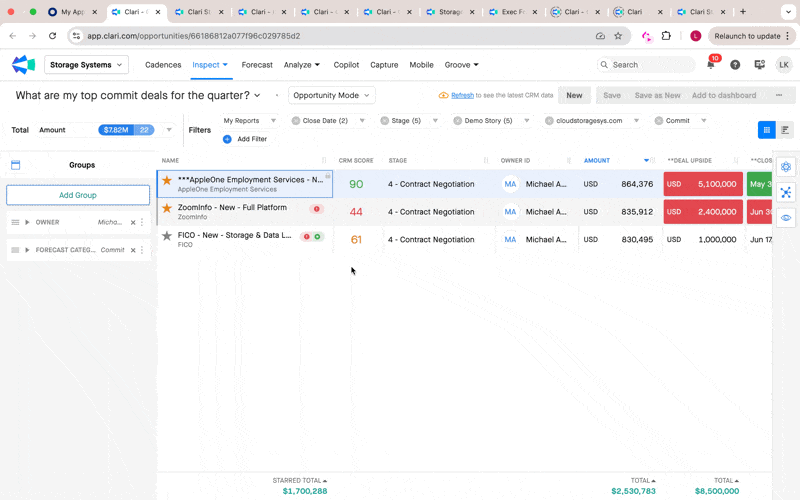Viewport: 800px width, 500px height.
Task: Remove the OWNER group
Action: click(133, 222)
